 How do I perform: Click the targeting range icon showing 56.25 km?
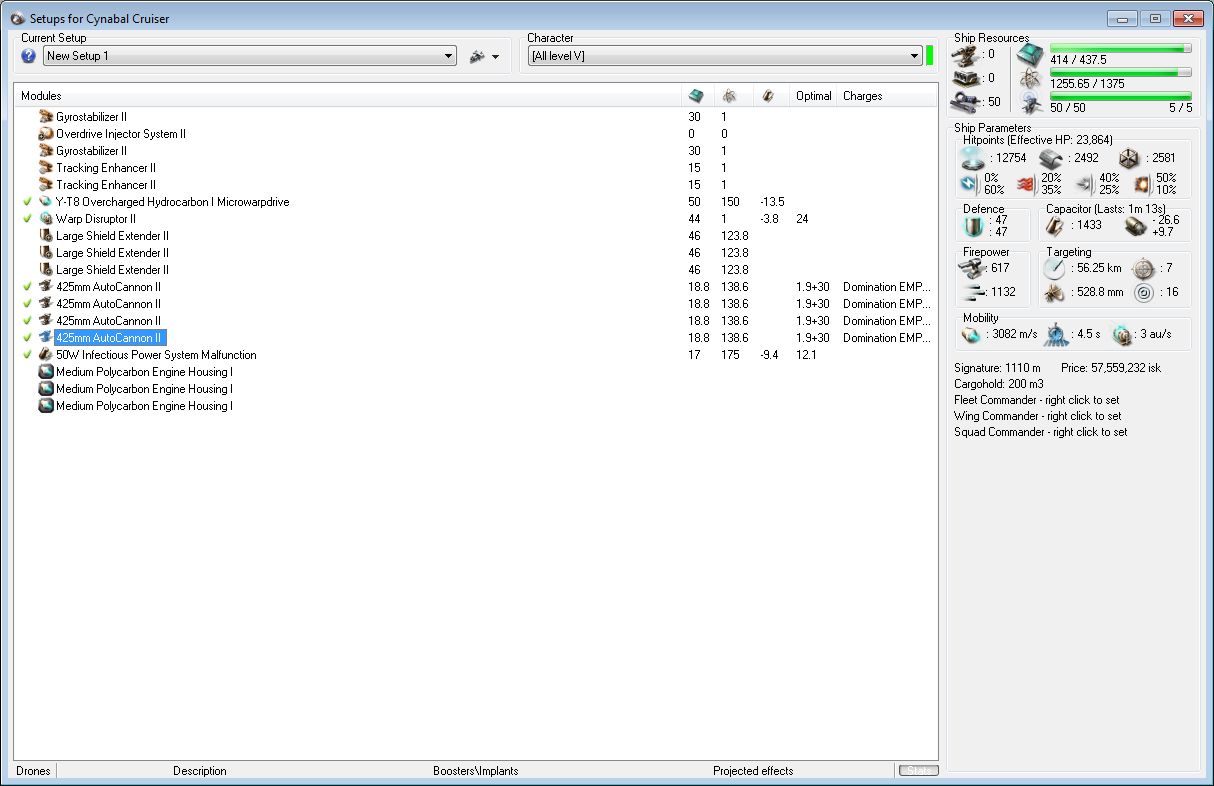(1054, 269)
